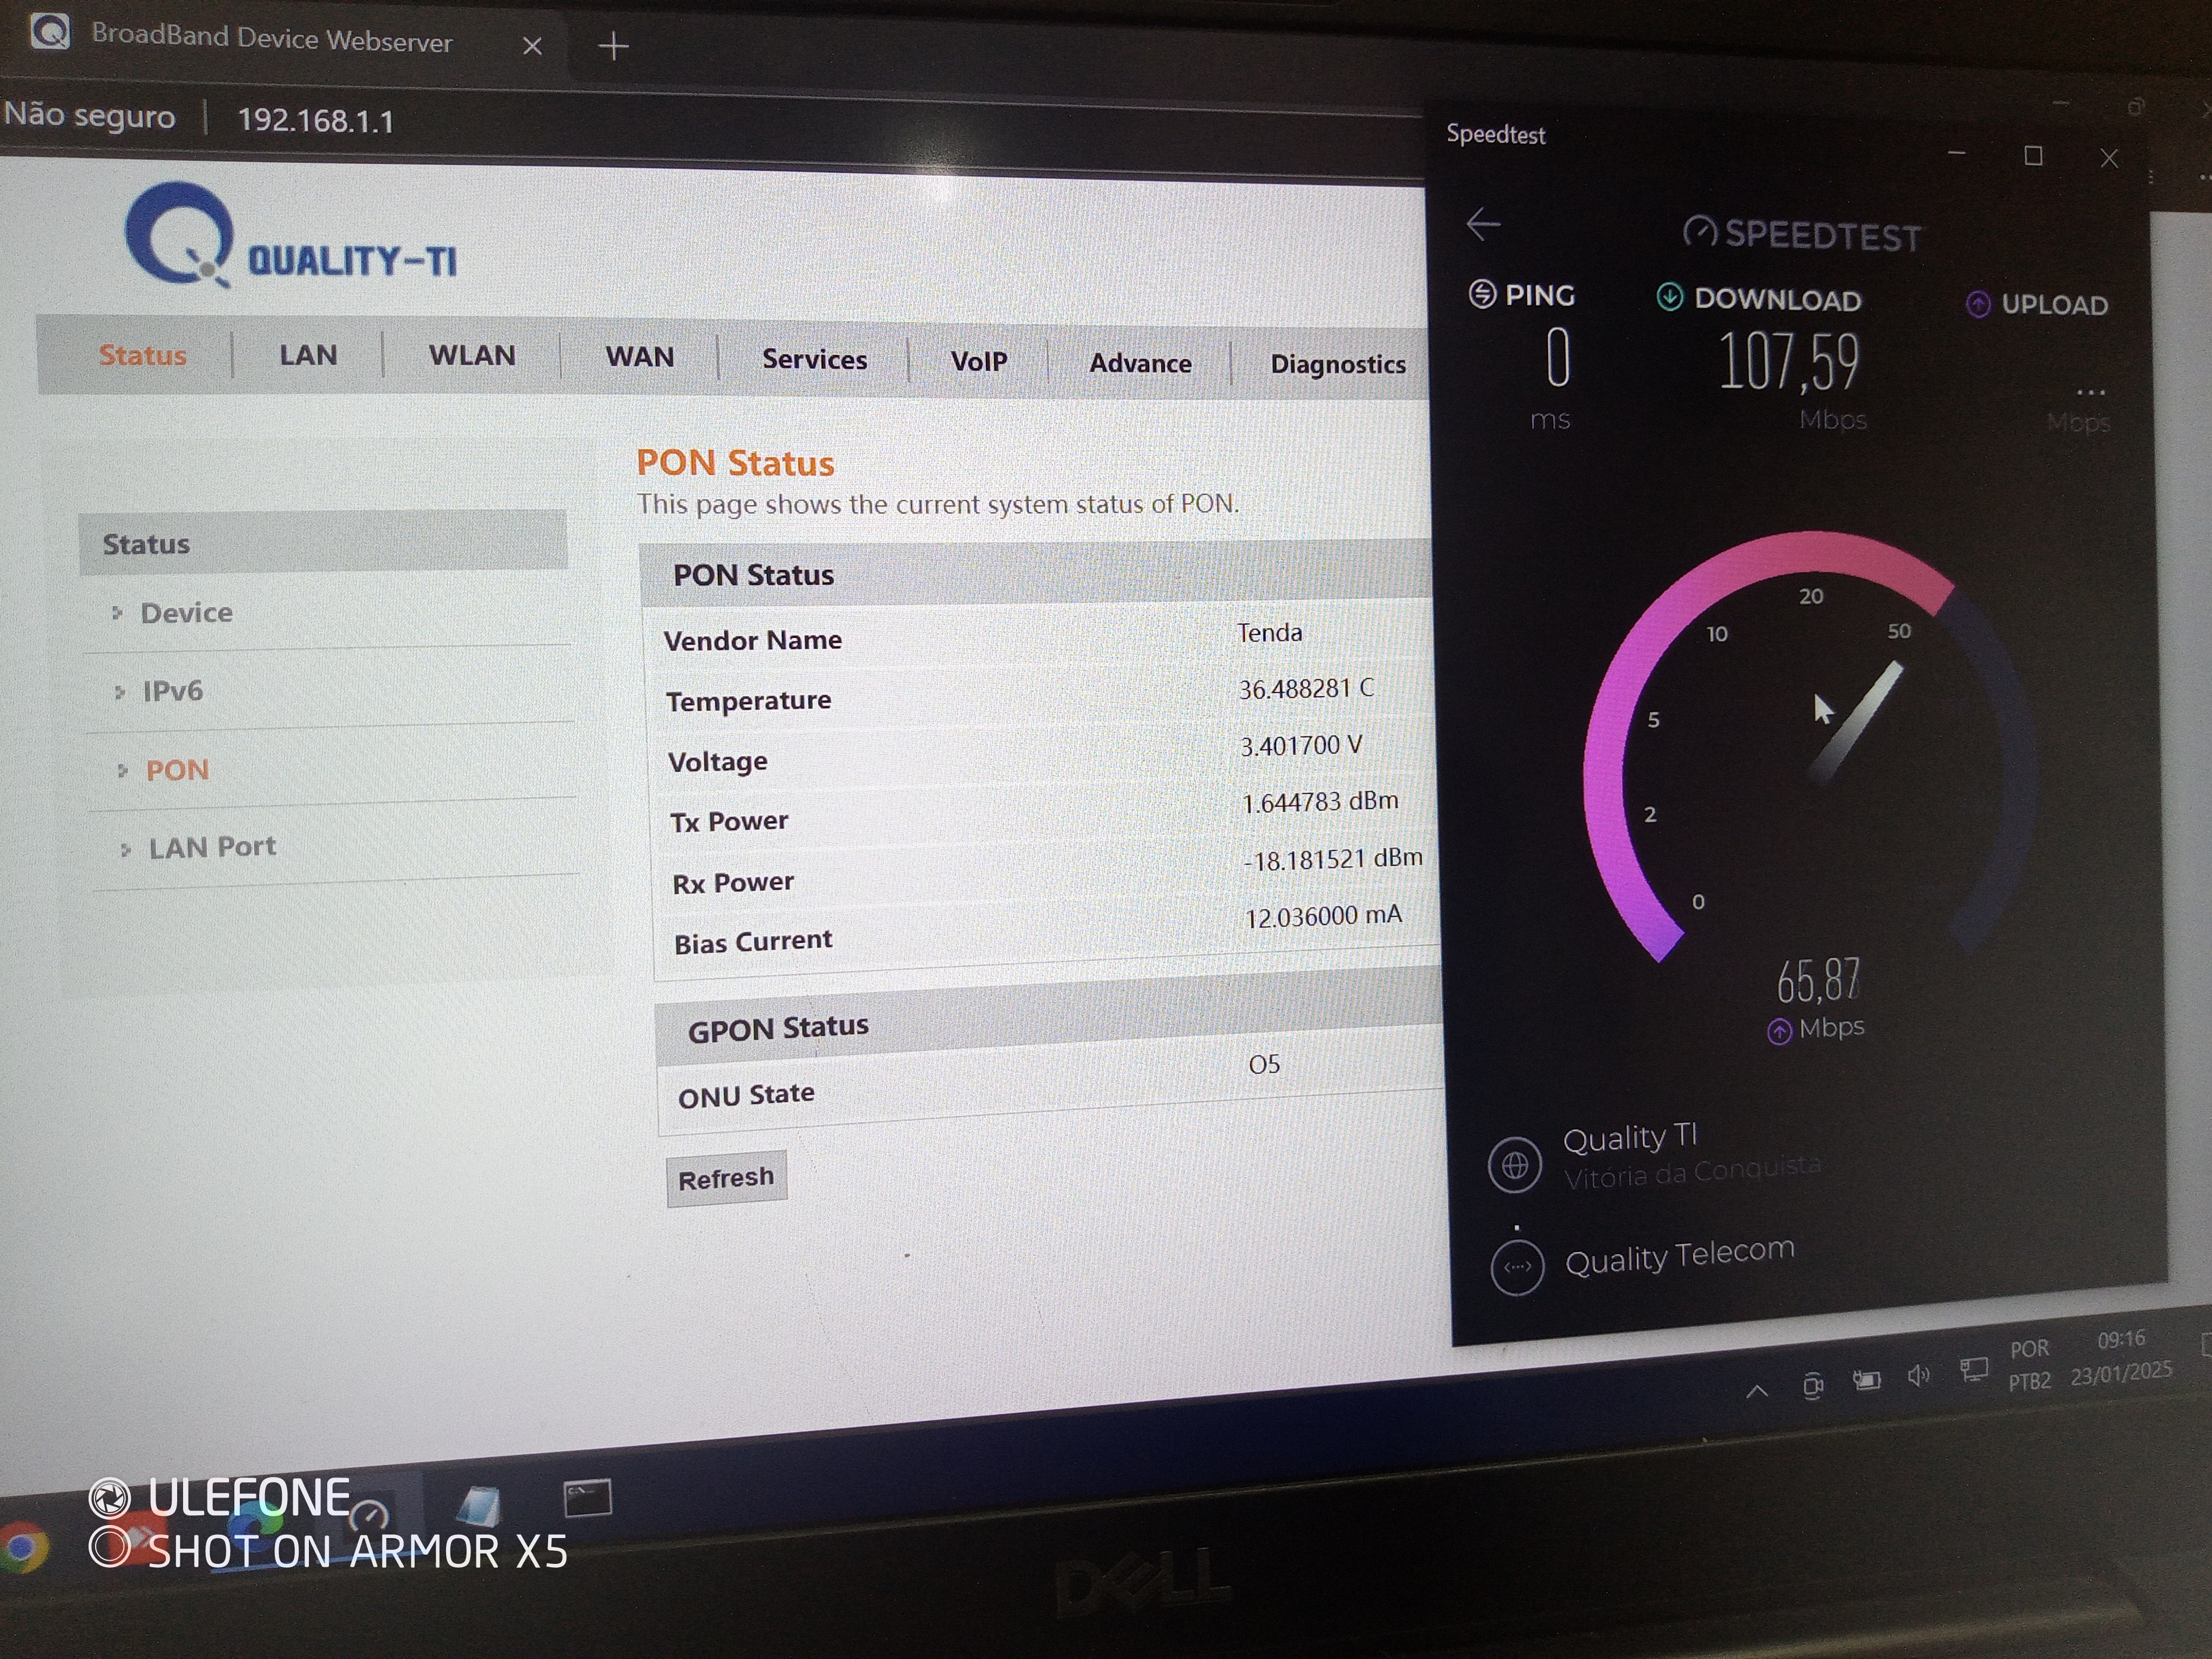The image size is (2212, 1659).
Task: Close the BroadBand Device Webserver tab
Action: (532, 46)
